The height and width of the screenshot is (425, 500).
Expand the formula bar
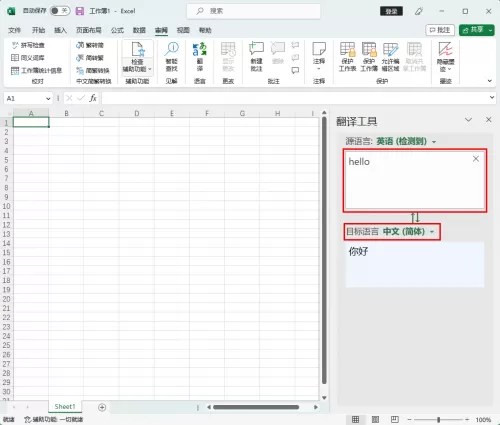(492, 97)
